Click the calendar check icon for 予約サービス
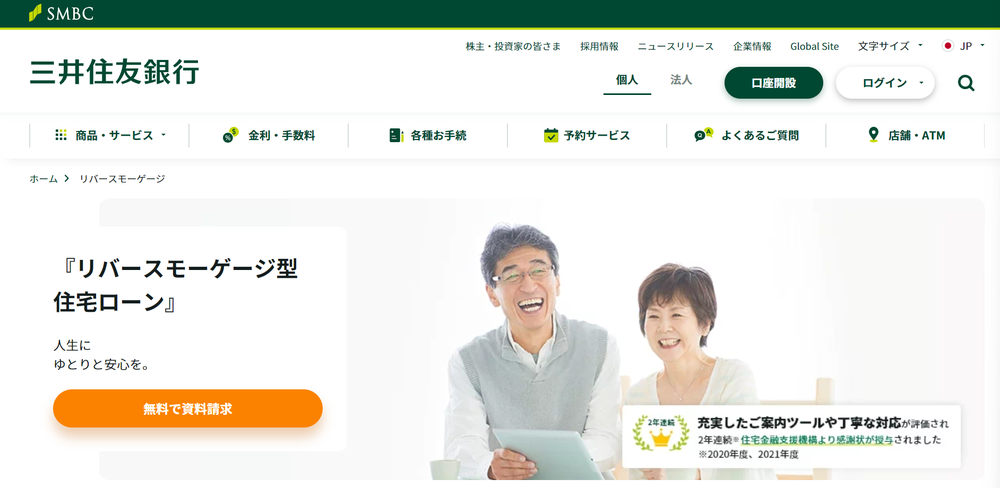Viewport: 1000px width, 488px height. 551,135
